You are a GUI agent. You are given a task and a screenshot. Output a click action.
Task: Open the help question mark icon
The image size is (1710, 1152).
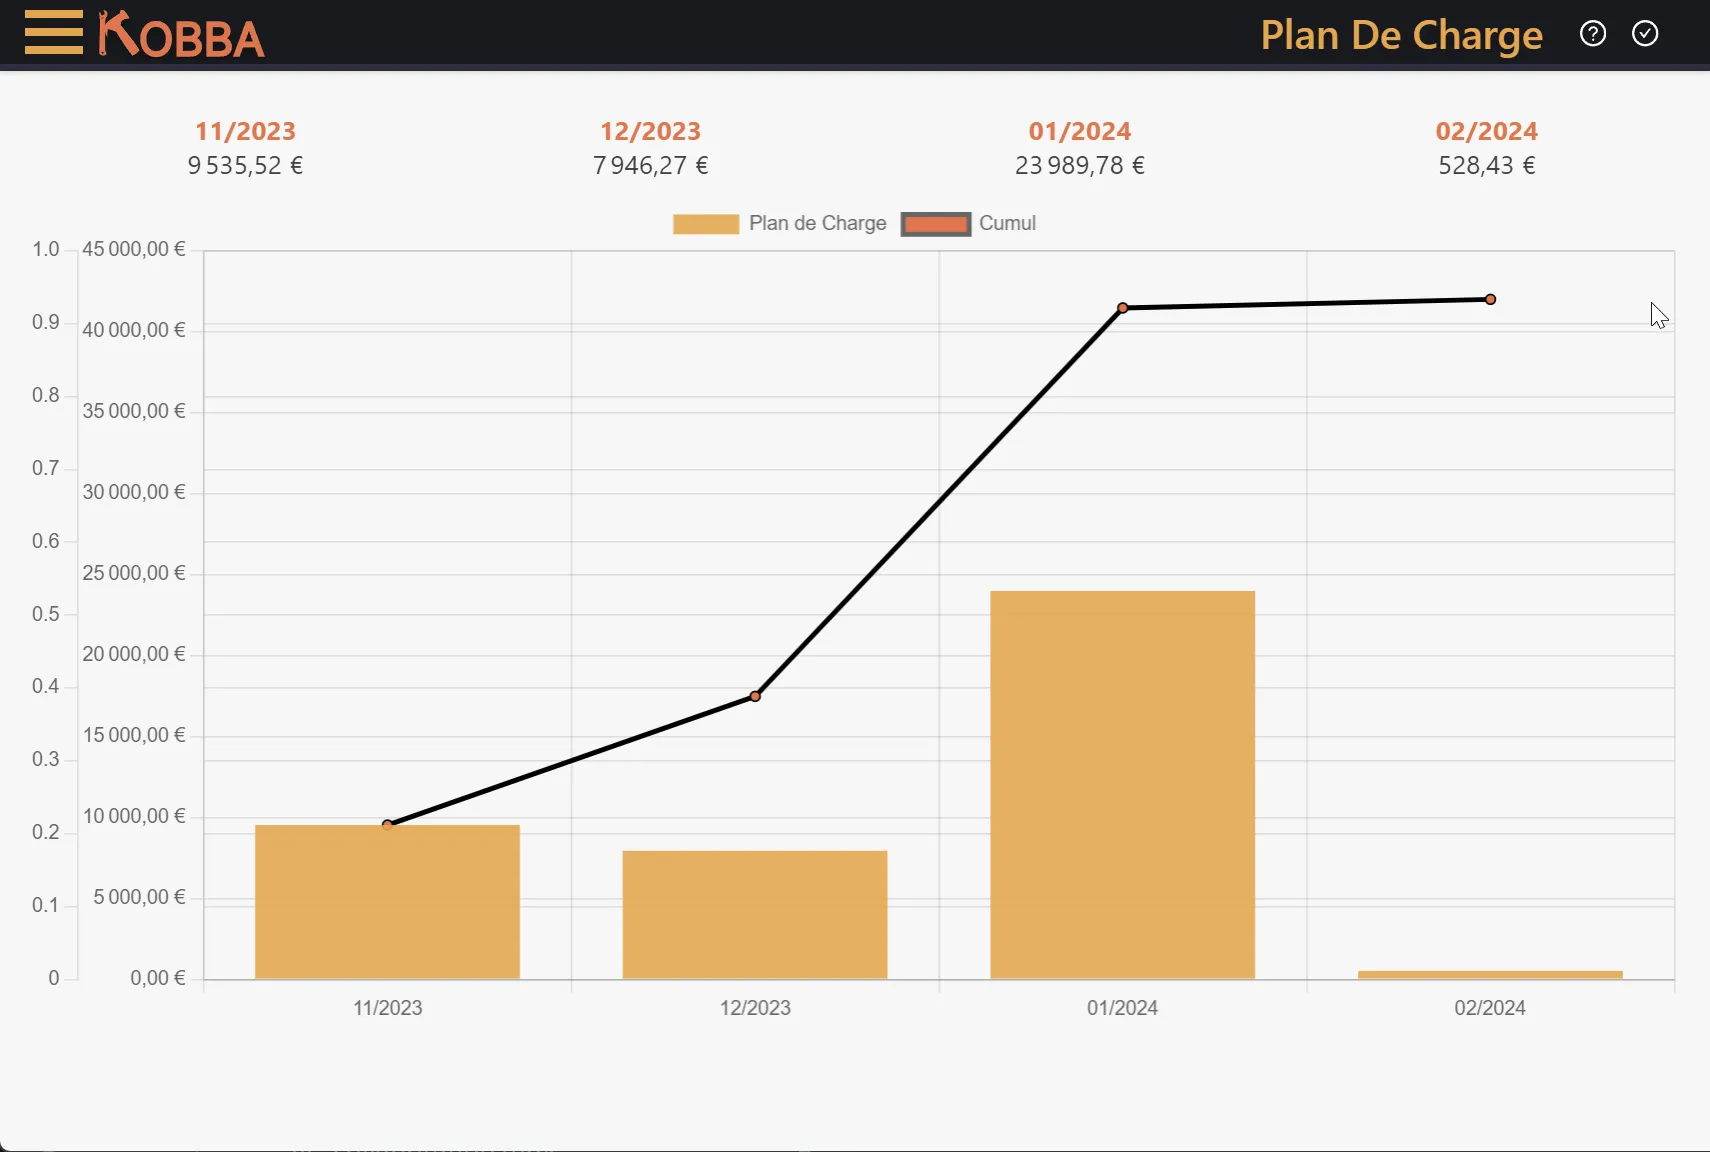pos(1593,34)
